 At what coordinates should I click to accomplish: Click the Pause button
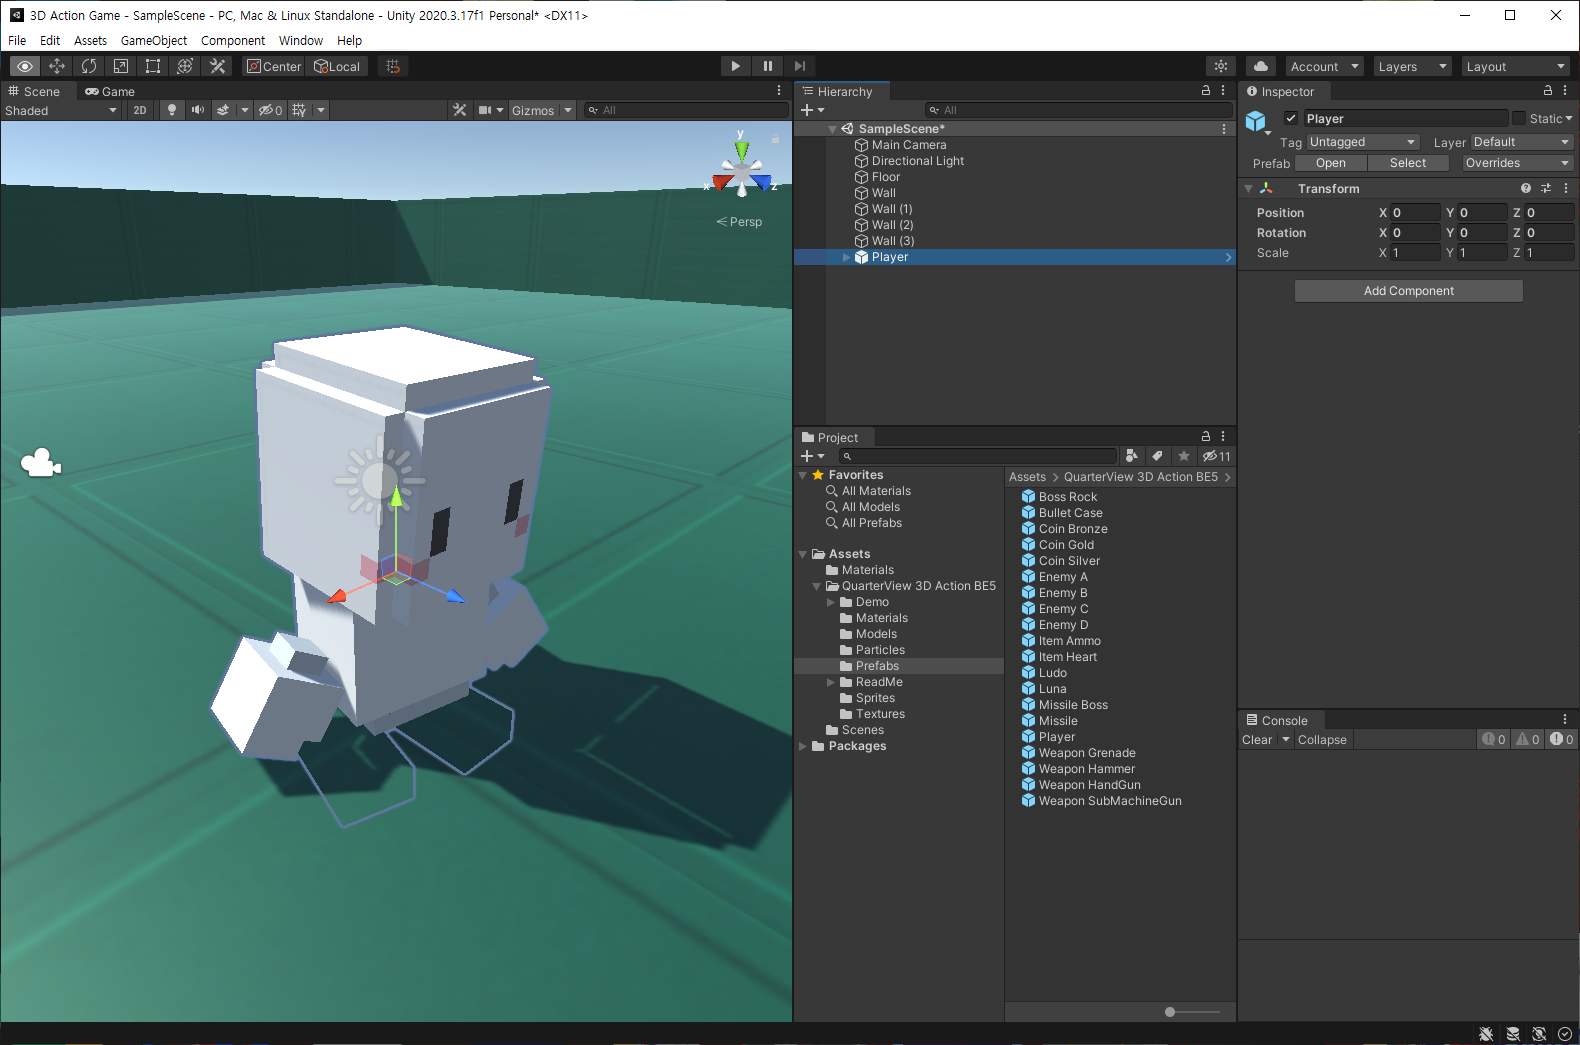(768, 66)
